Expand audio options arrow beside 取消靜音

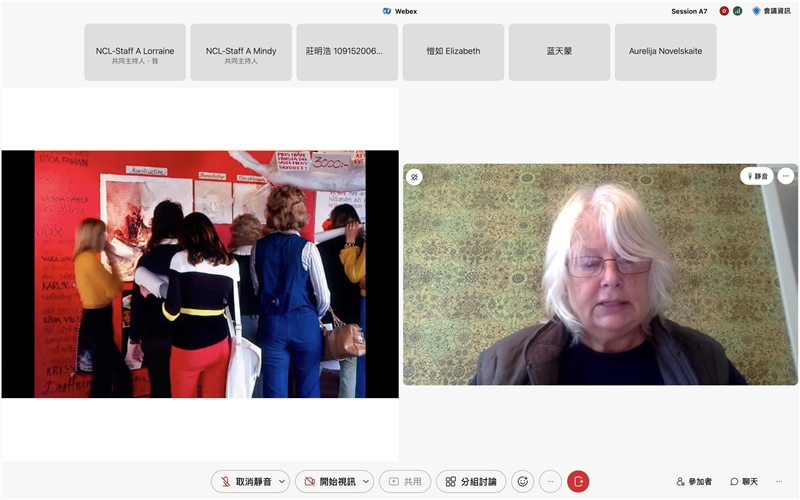pyautogui.click(x=282, y=481)
